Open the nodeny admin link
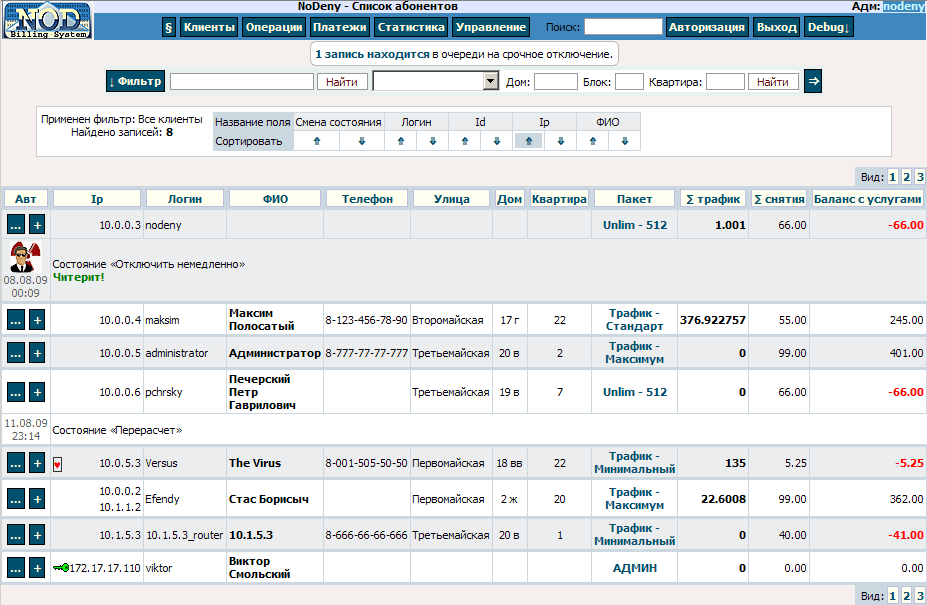 903,7
